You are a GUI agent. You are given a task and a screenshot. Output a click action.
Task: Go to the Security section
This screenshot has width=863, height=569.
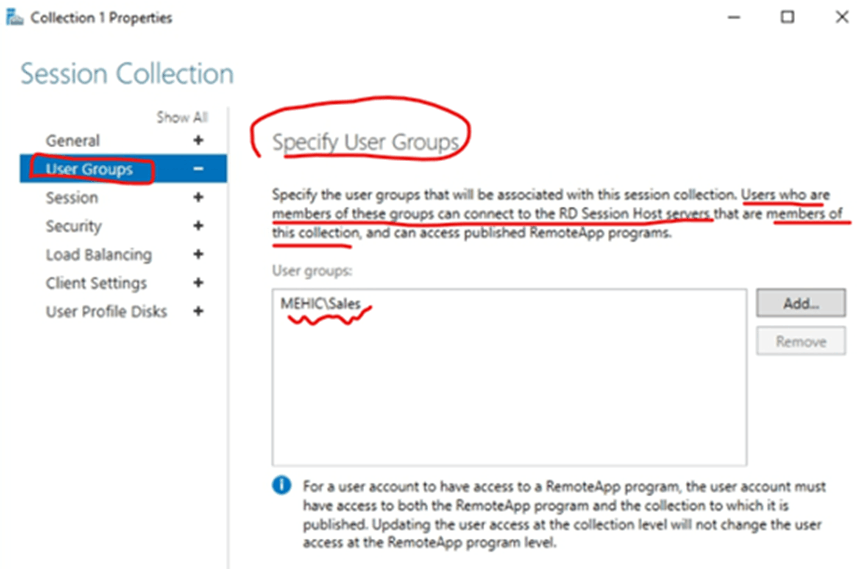point(74,226)
